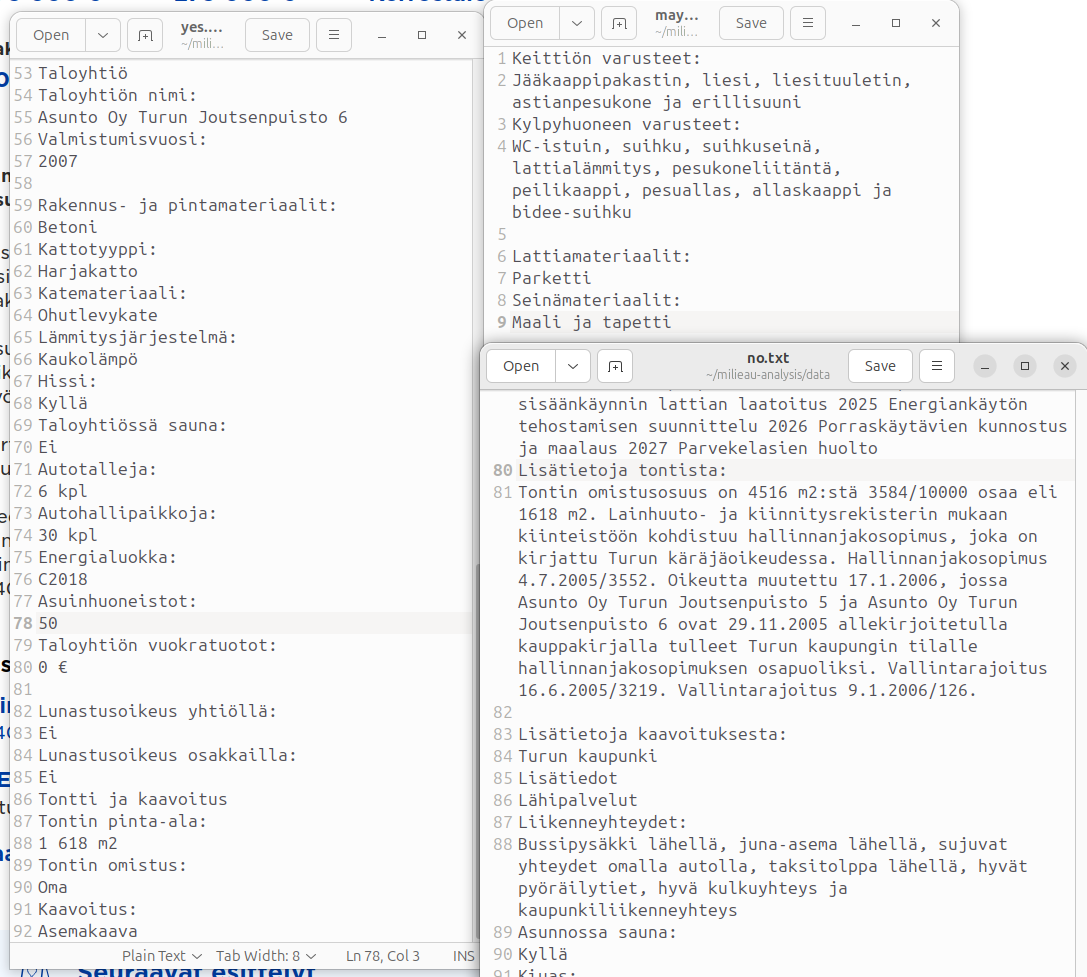Create new document in yes.txt window
This screenshot has height=977, width=1087.
[146, 35]
